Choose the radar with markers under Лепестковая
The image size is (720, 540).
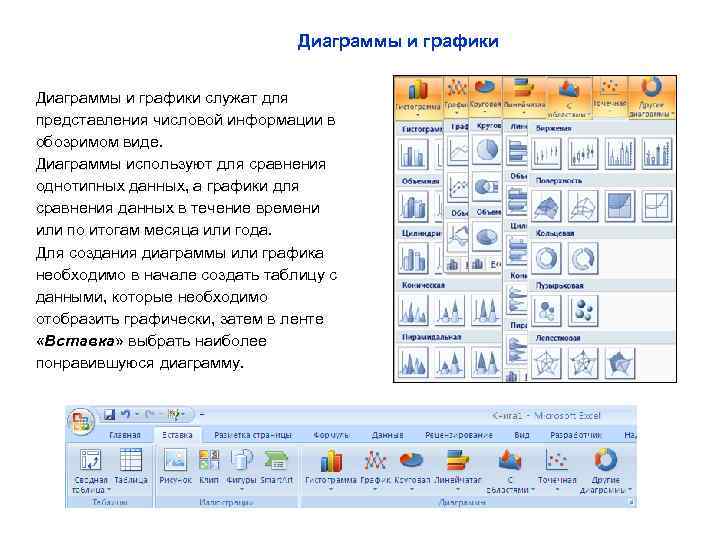point(583,363)
